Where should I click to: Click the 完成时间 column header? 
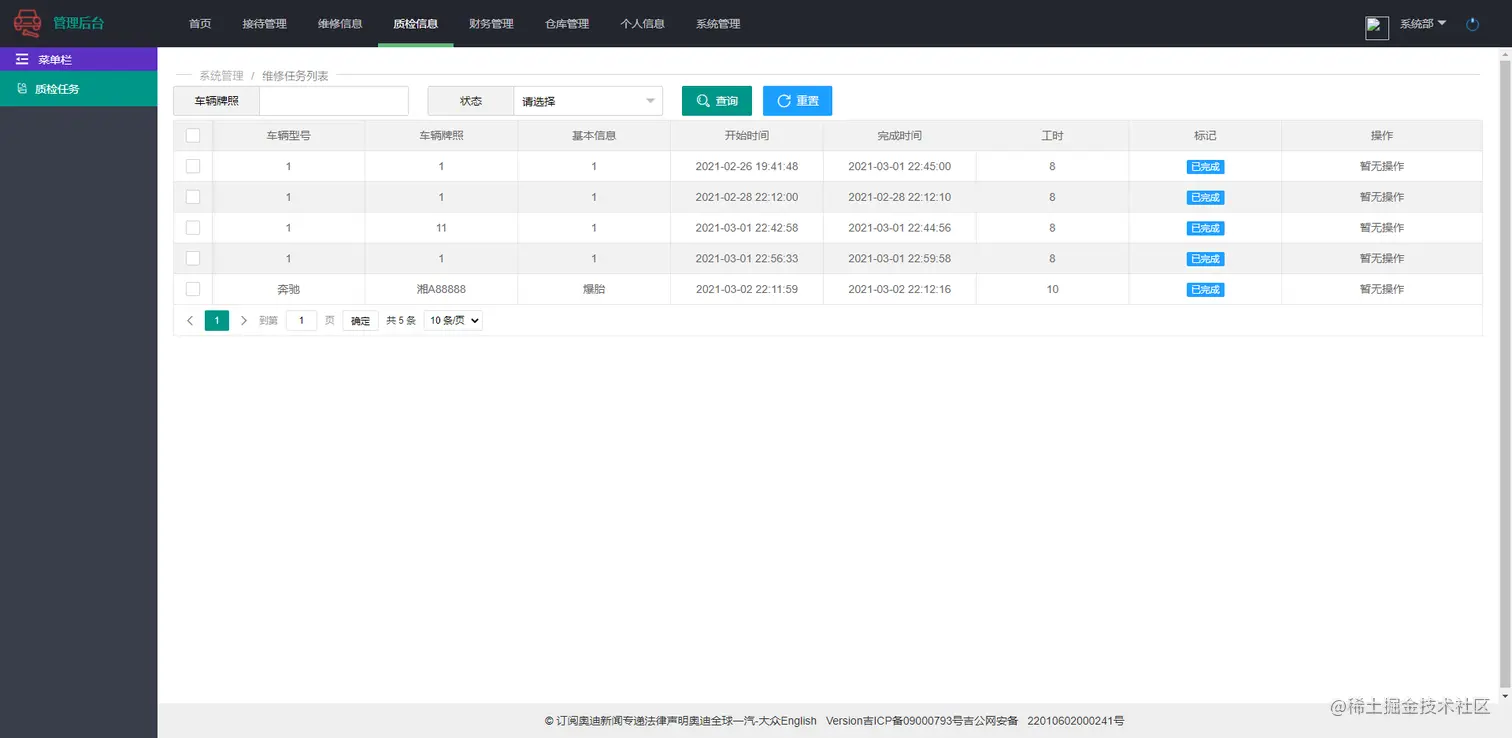point(899,136)
